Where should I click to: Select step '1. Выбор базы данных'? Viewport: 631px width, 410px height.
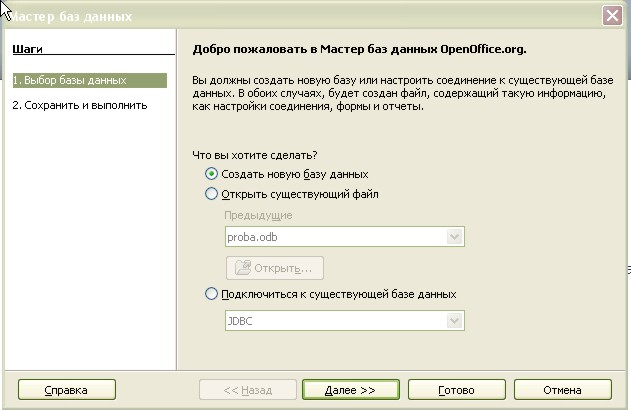89,80
